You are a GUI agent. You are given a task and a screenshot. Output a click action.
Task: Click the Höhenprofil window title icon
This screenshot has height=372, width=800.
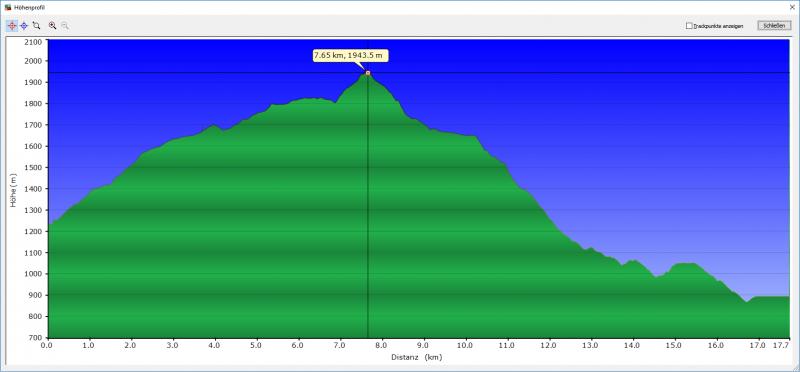tap(7, 7)
